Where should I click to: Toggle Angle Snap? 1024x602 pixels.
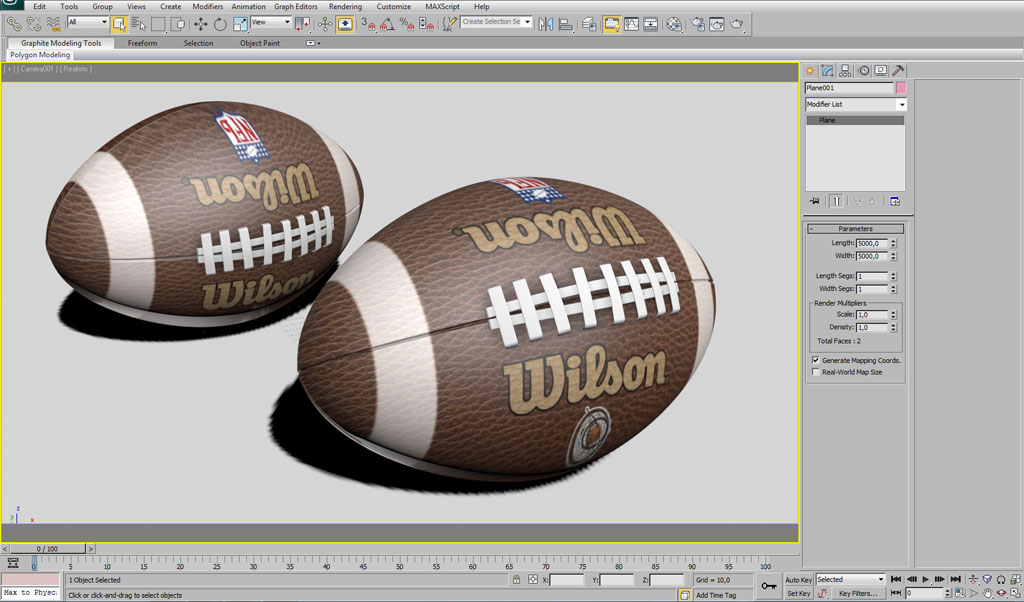[x=387, y=24]
